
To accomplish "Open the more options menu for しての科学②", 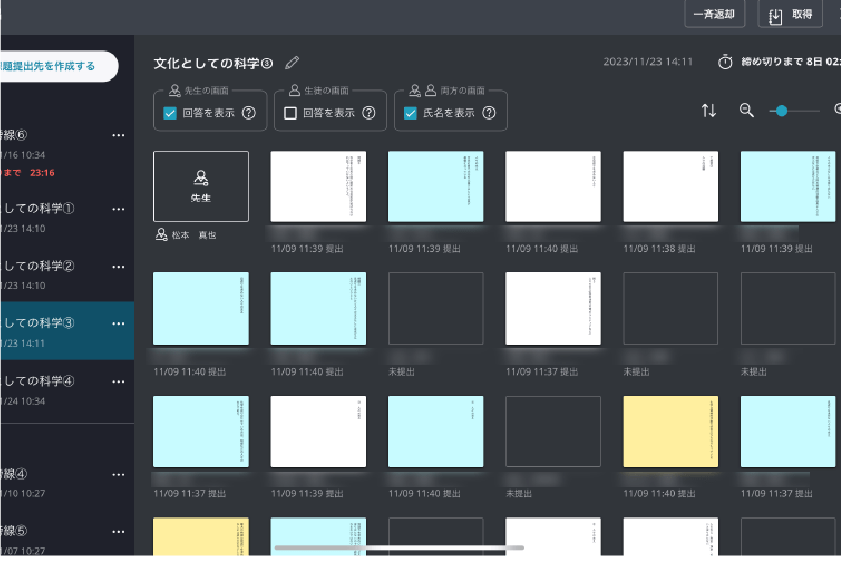I will (x=118, y=267).
